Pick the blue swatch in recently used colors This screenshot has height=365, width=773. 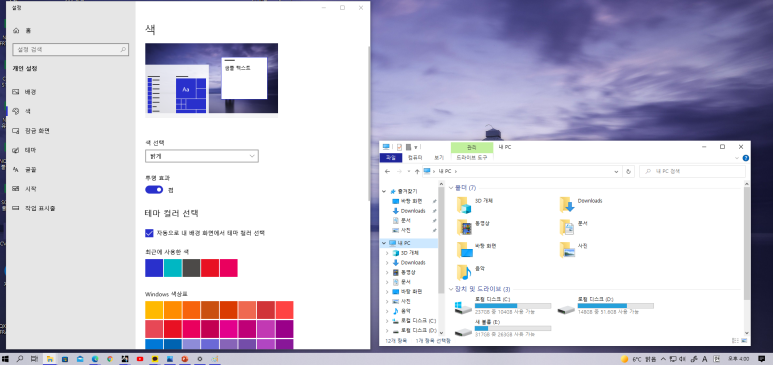point(154,268)
